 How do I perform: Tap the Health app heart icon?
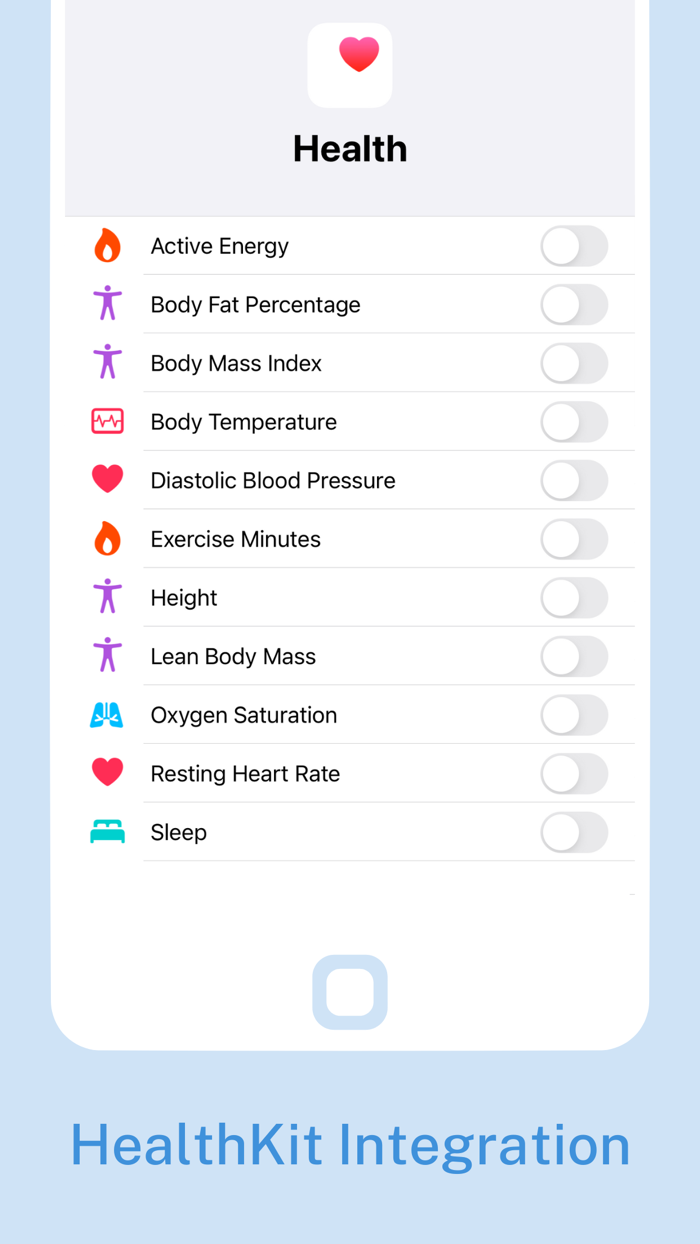(350, 64)
